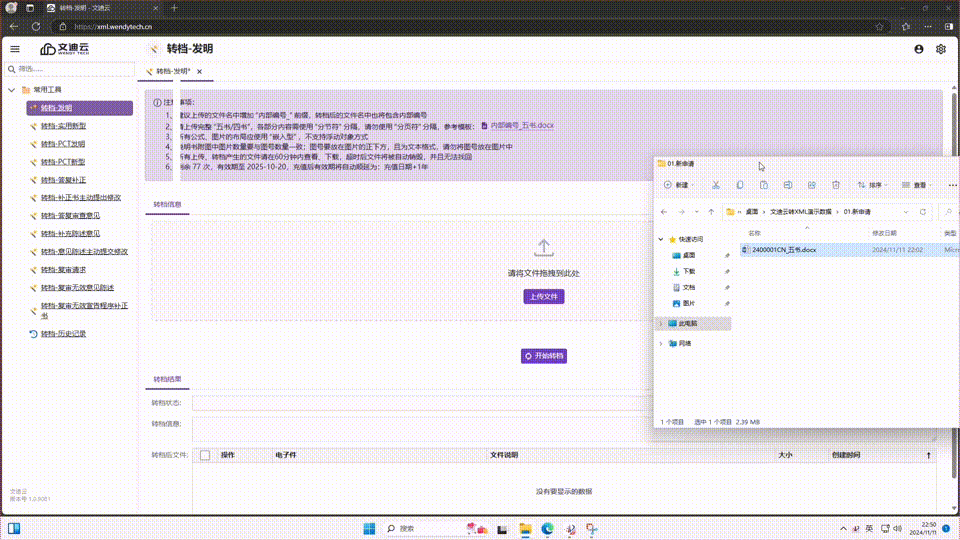Expand 此电脑 in the navigation pane
Viewport: 960px width, 540px height.
click(x=661, y=323)
